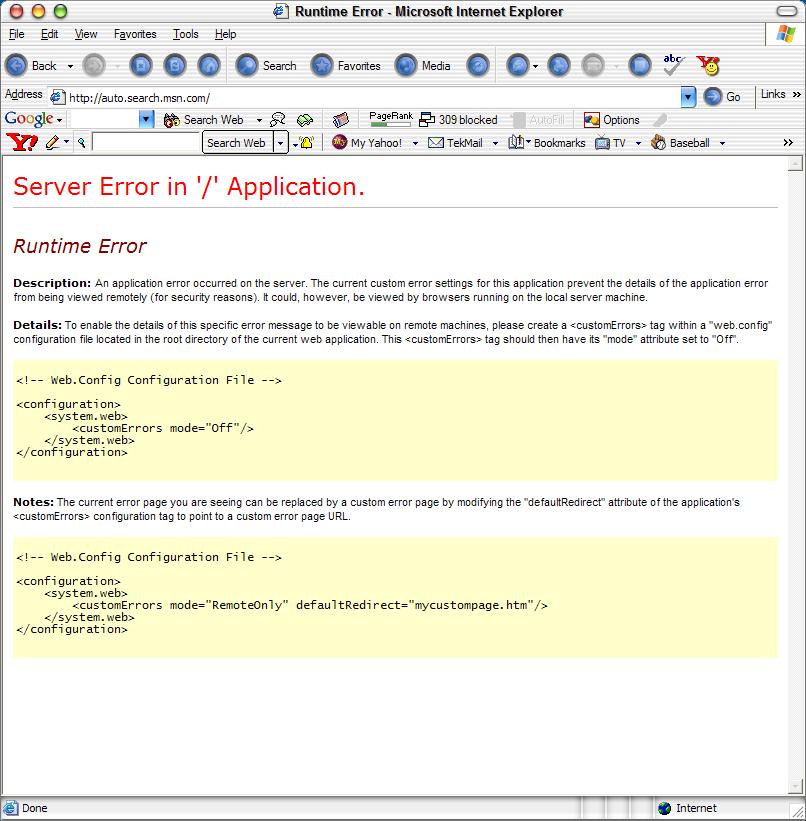Click the Yahoo alerts bell icon
The width and height of the screenshot is (806, 821).
306,142
